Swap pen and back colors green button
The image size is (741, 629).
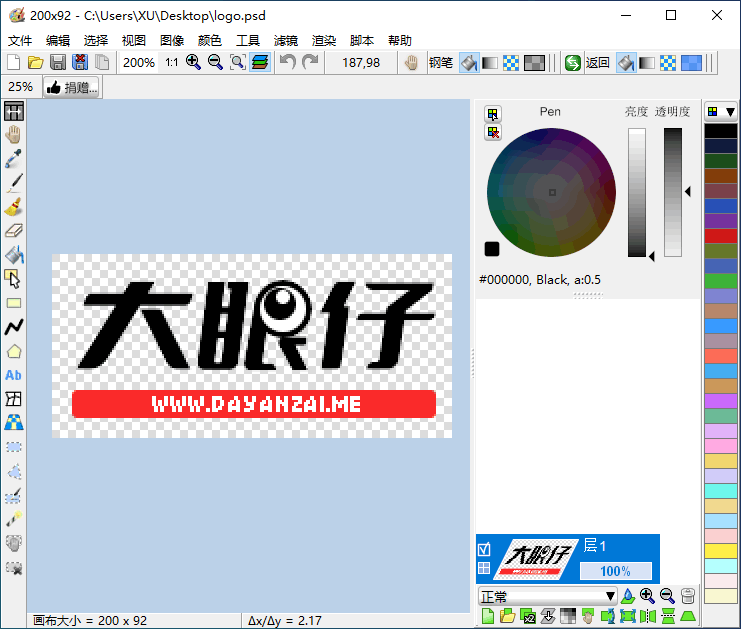[x=573, y=62]
